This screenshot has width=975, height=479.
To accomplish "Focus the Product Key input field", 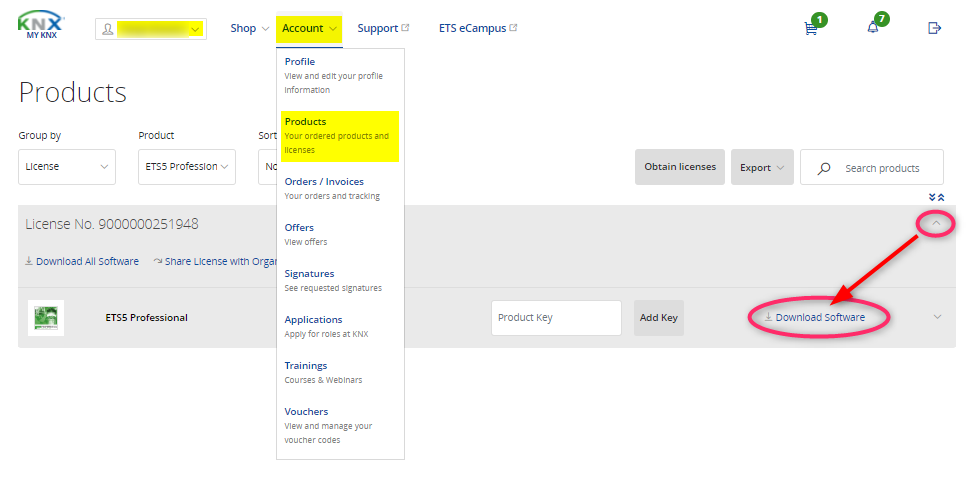I will (557, 318).
